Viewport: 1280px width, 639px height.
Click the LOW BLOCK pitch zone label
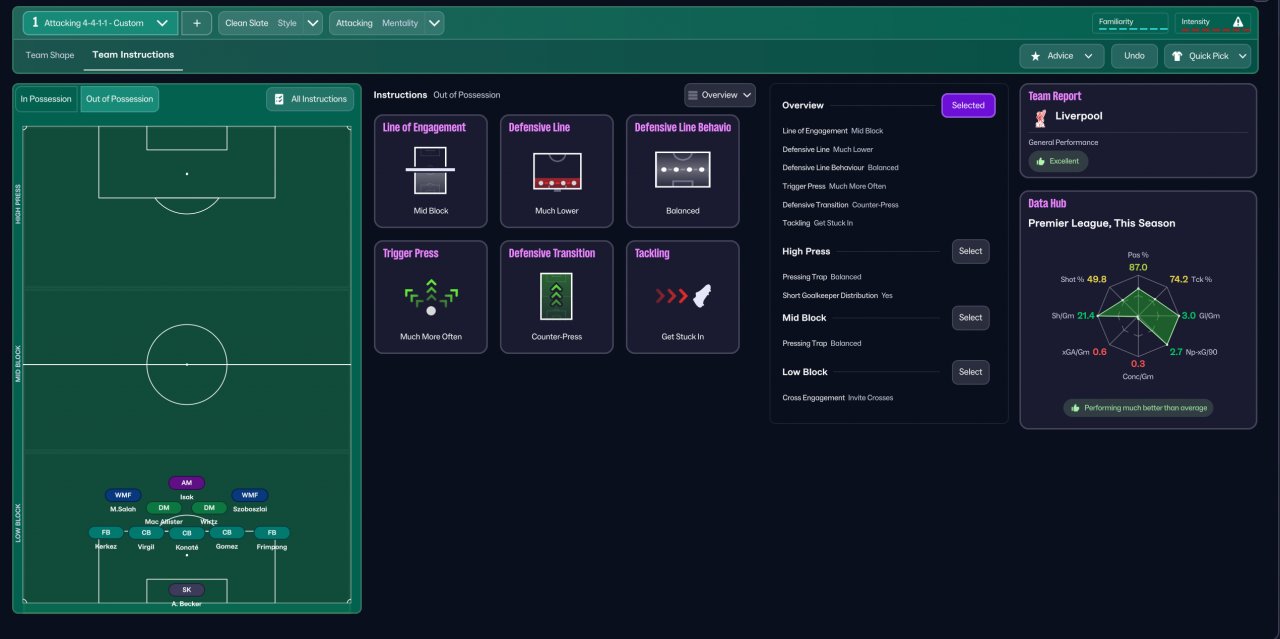[x=18, y=523]
